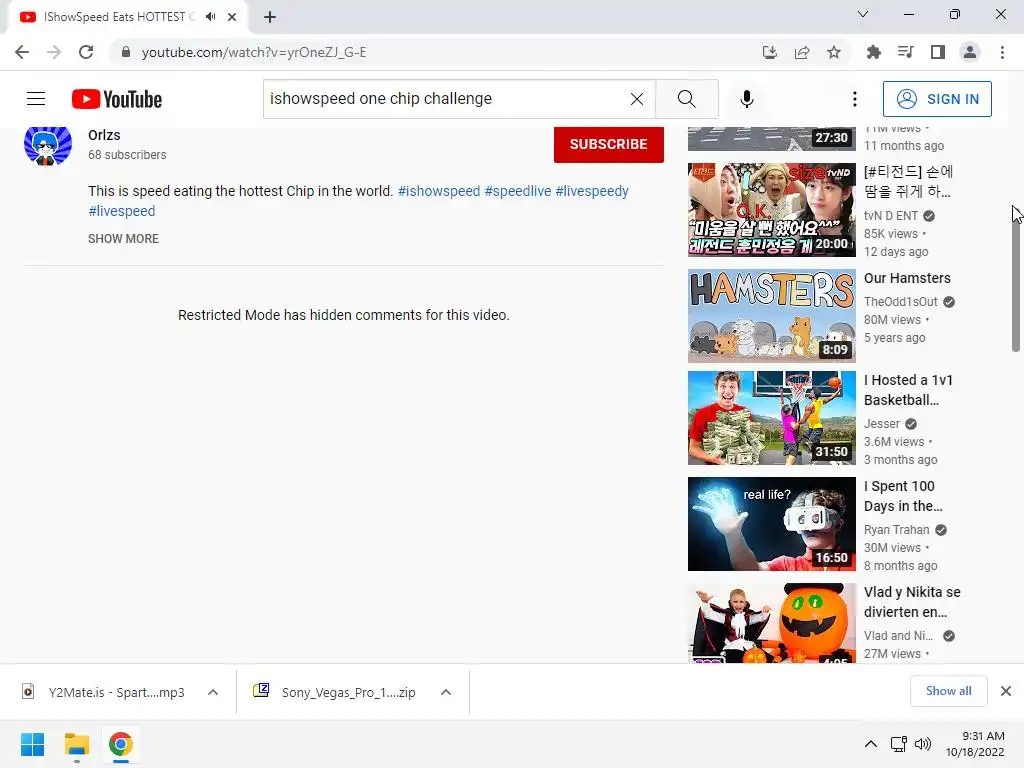The image size is (1024, 768).
Task: Click the 'Our Hamsters' video title
Action: [x=907, y=278]
